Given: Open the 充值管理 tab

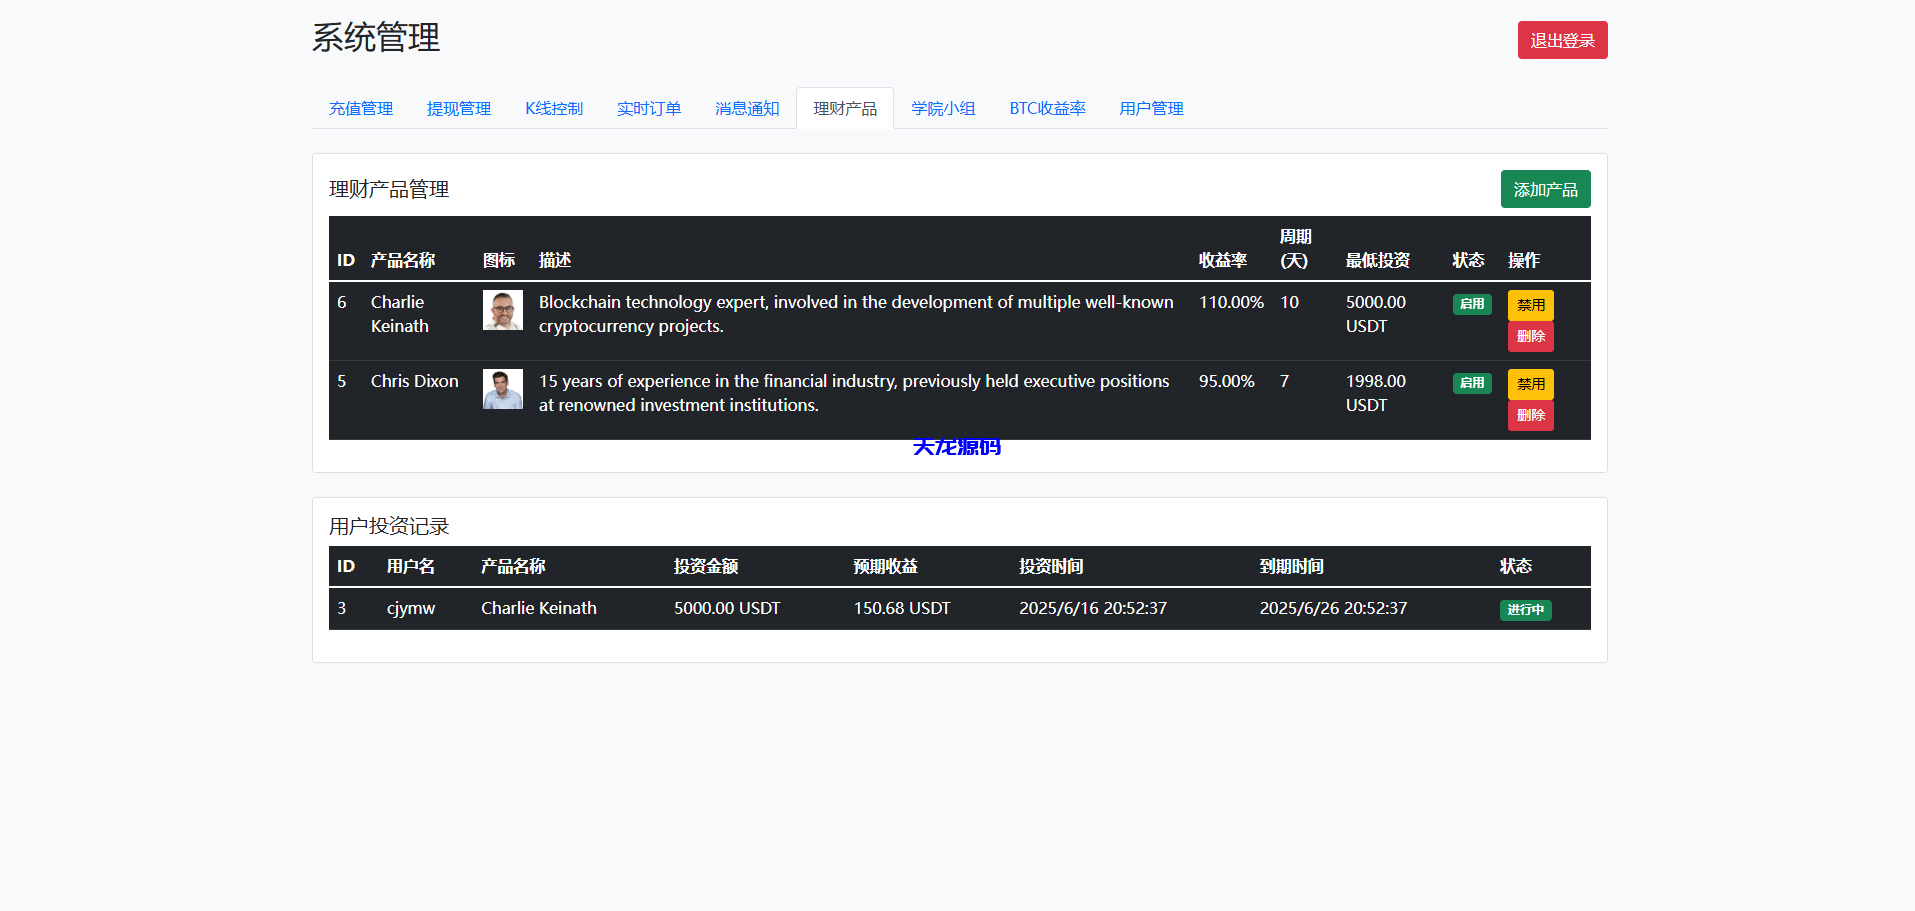Looking at the screenshot, I should coord(361,109).
